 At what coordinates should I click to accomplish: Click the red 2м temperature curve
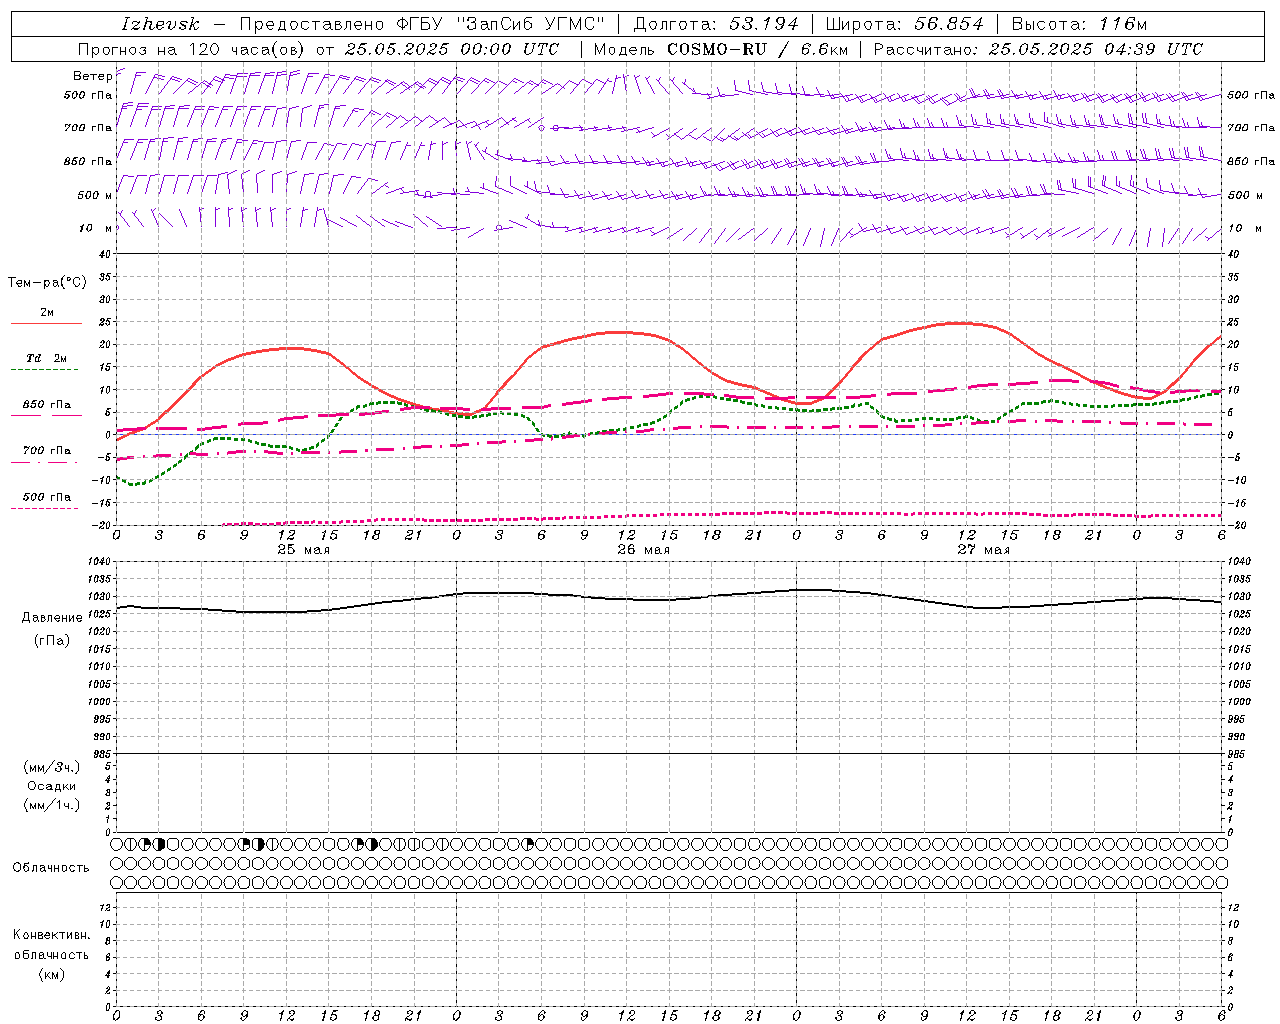(620, 332)
